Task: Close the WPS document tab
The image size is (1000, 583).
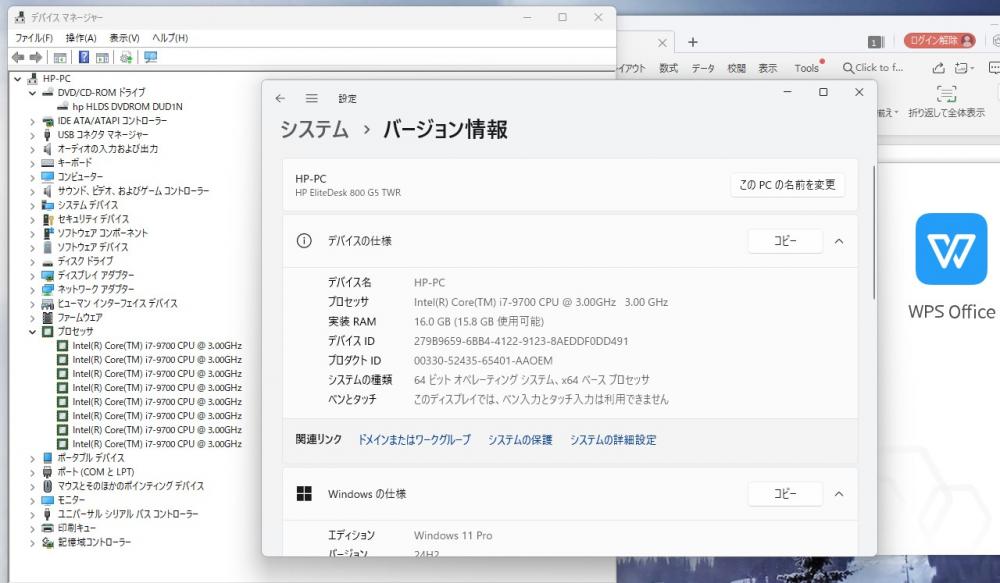Action: pos(662,43)
